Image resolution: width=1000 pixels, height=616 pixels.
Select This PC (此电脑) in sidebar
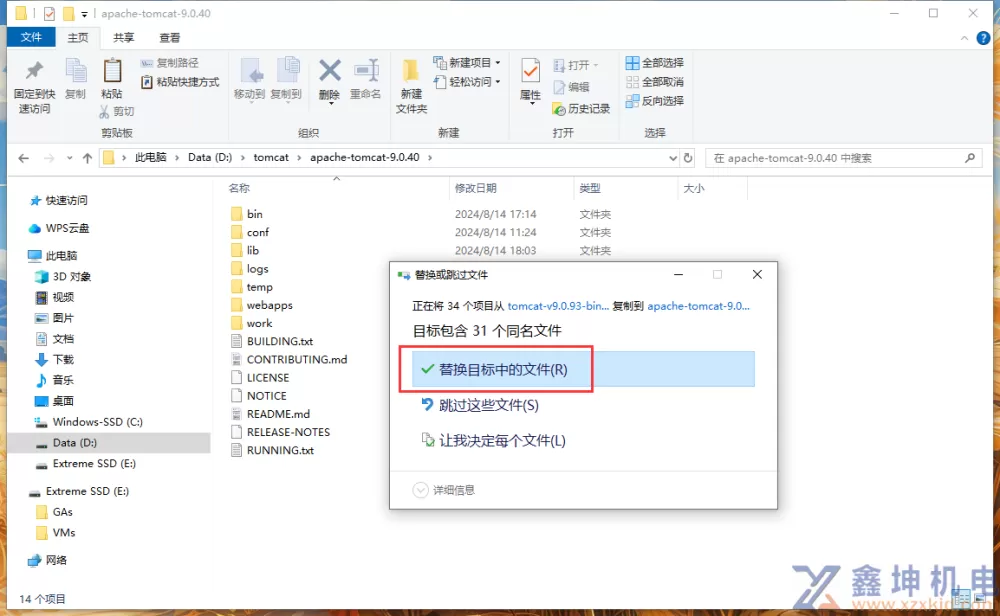click(52, 256)
